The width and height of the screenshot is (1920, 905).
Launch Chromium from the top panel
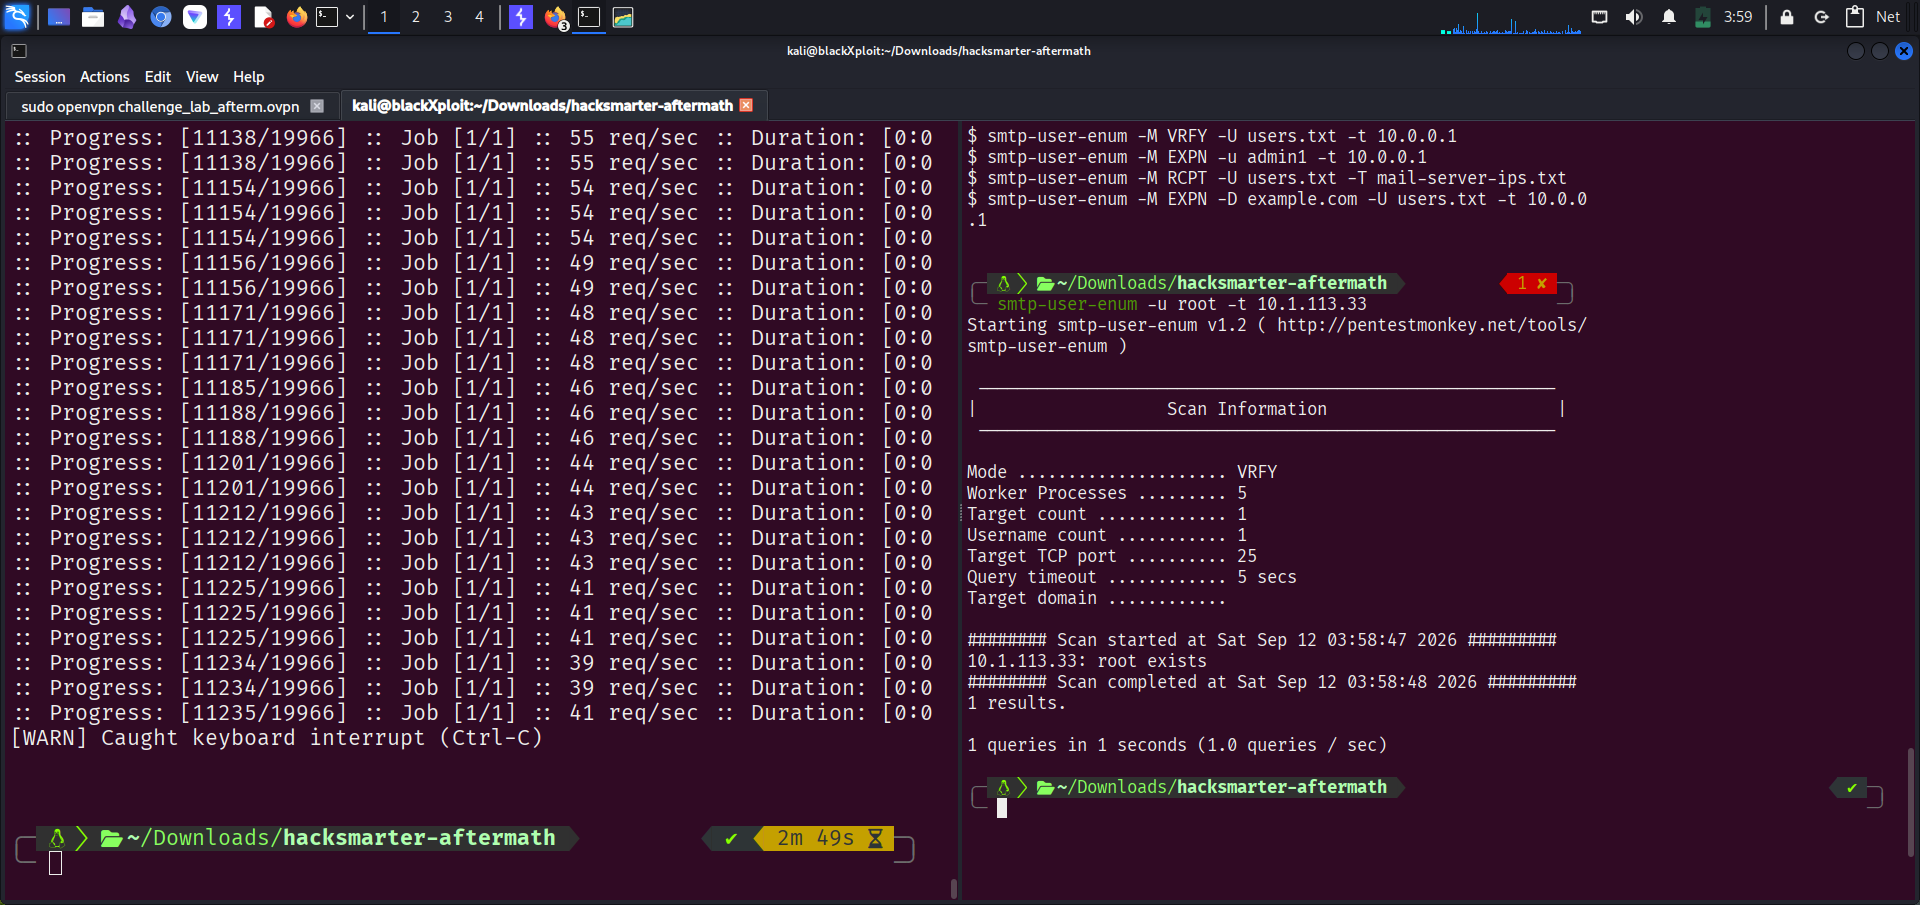(161, 17)
